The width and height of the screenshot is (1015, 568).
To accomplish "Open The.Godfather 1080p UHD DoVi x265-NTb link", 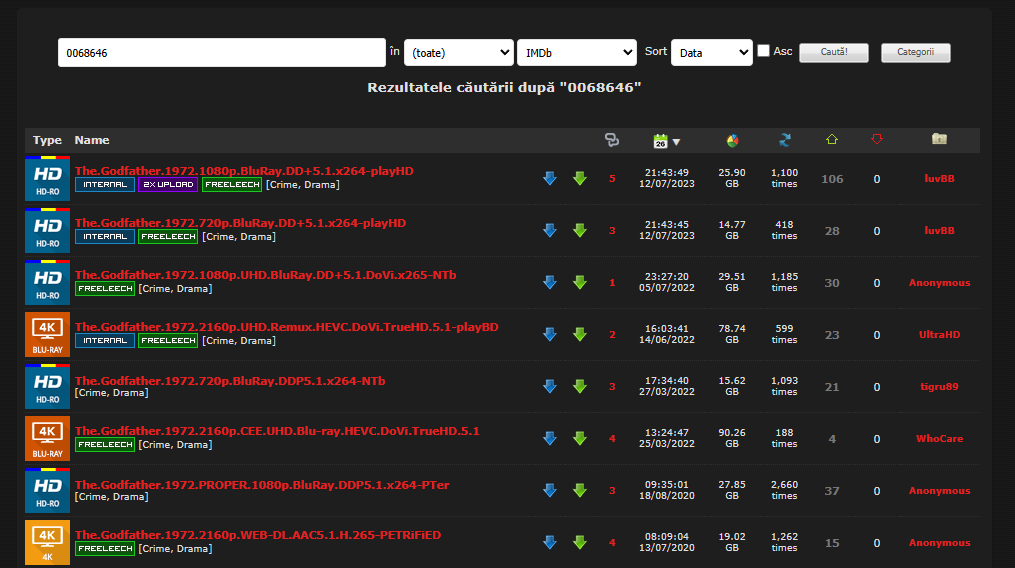I will (265, 275).
